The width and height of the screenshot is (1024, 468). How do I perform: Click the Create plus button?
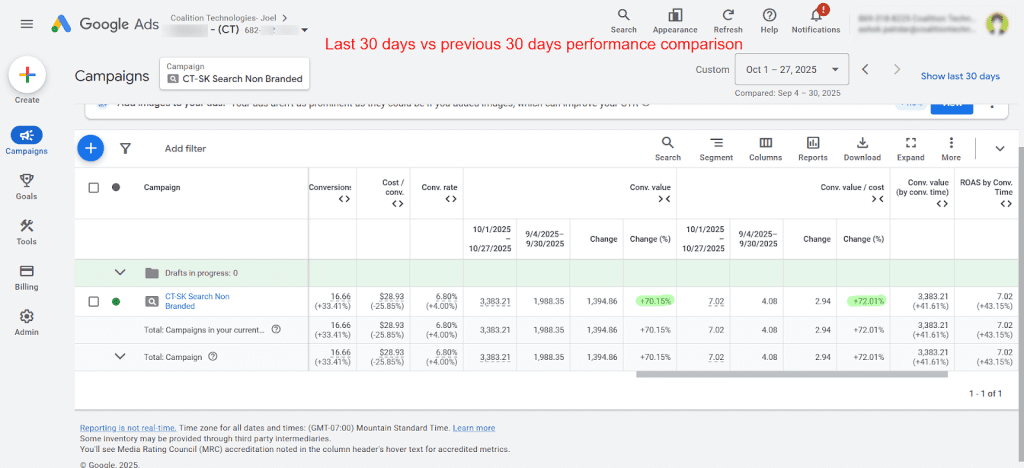(x=27, y=75)
